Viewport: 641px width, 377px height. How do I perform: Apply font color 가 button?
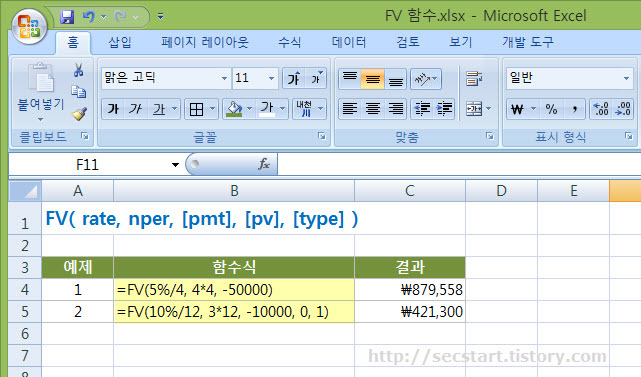(267, 109)
